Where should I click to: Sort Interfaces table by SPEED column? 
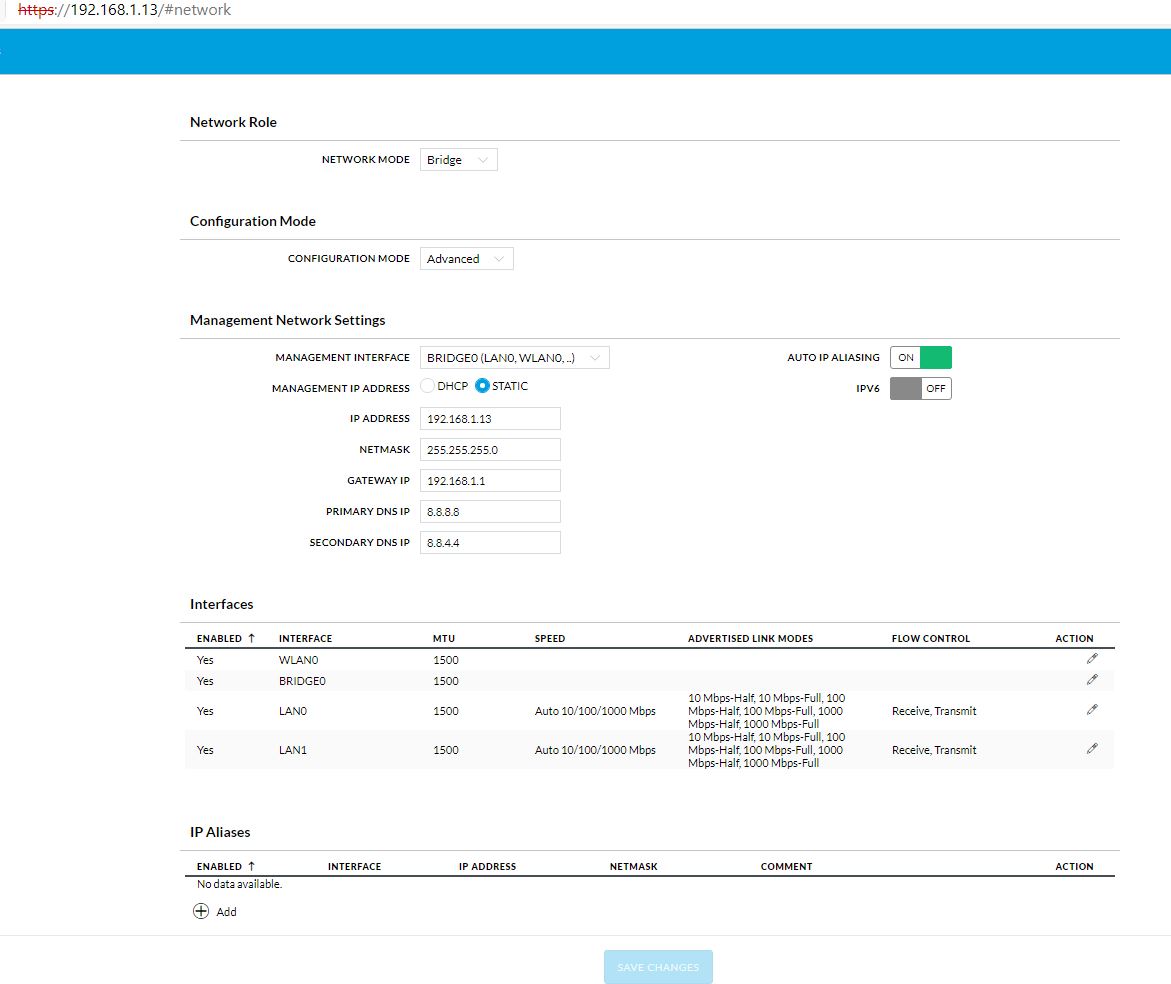coord(550,638)
